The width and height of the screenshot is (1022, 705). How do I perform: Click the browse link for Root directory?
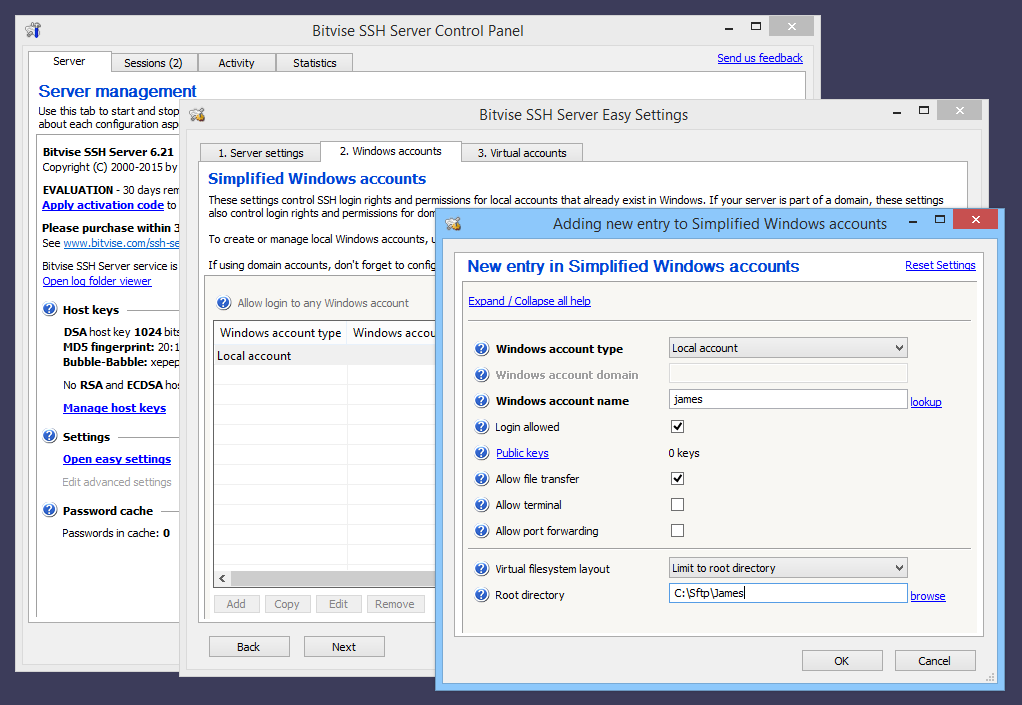tap(927, 596)
